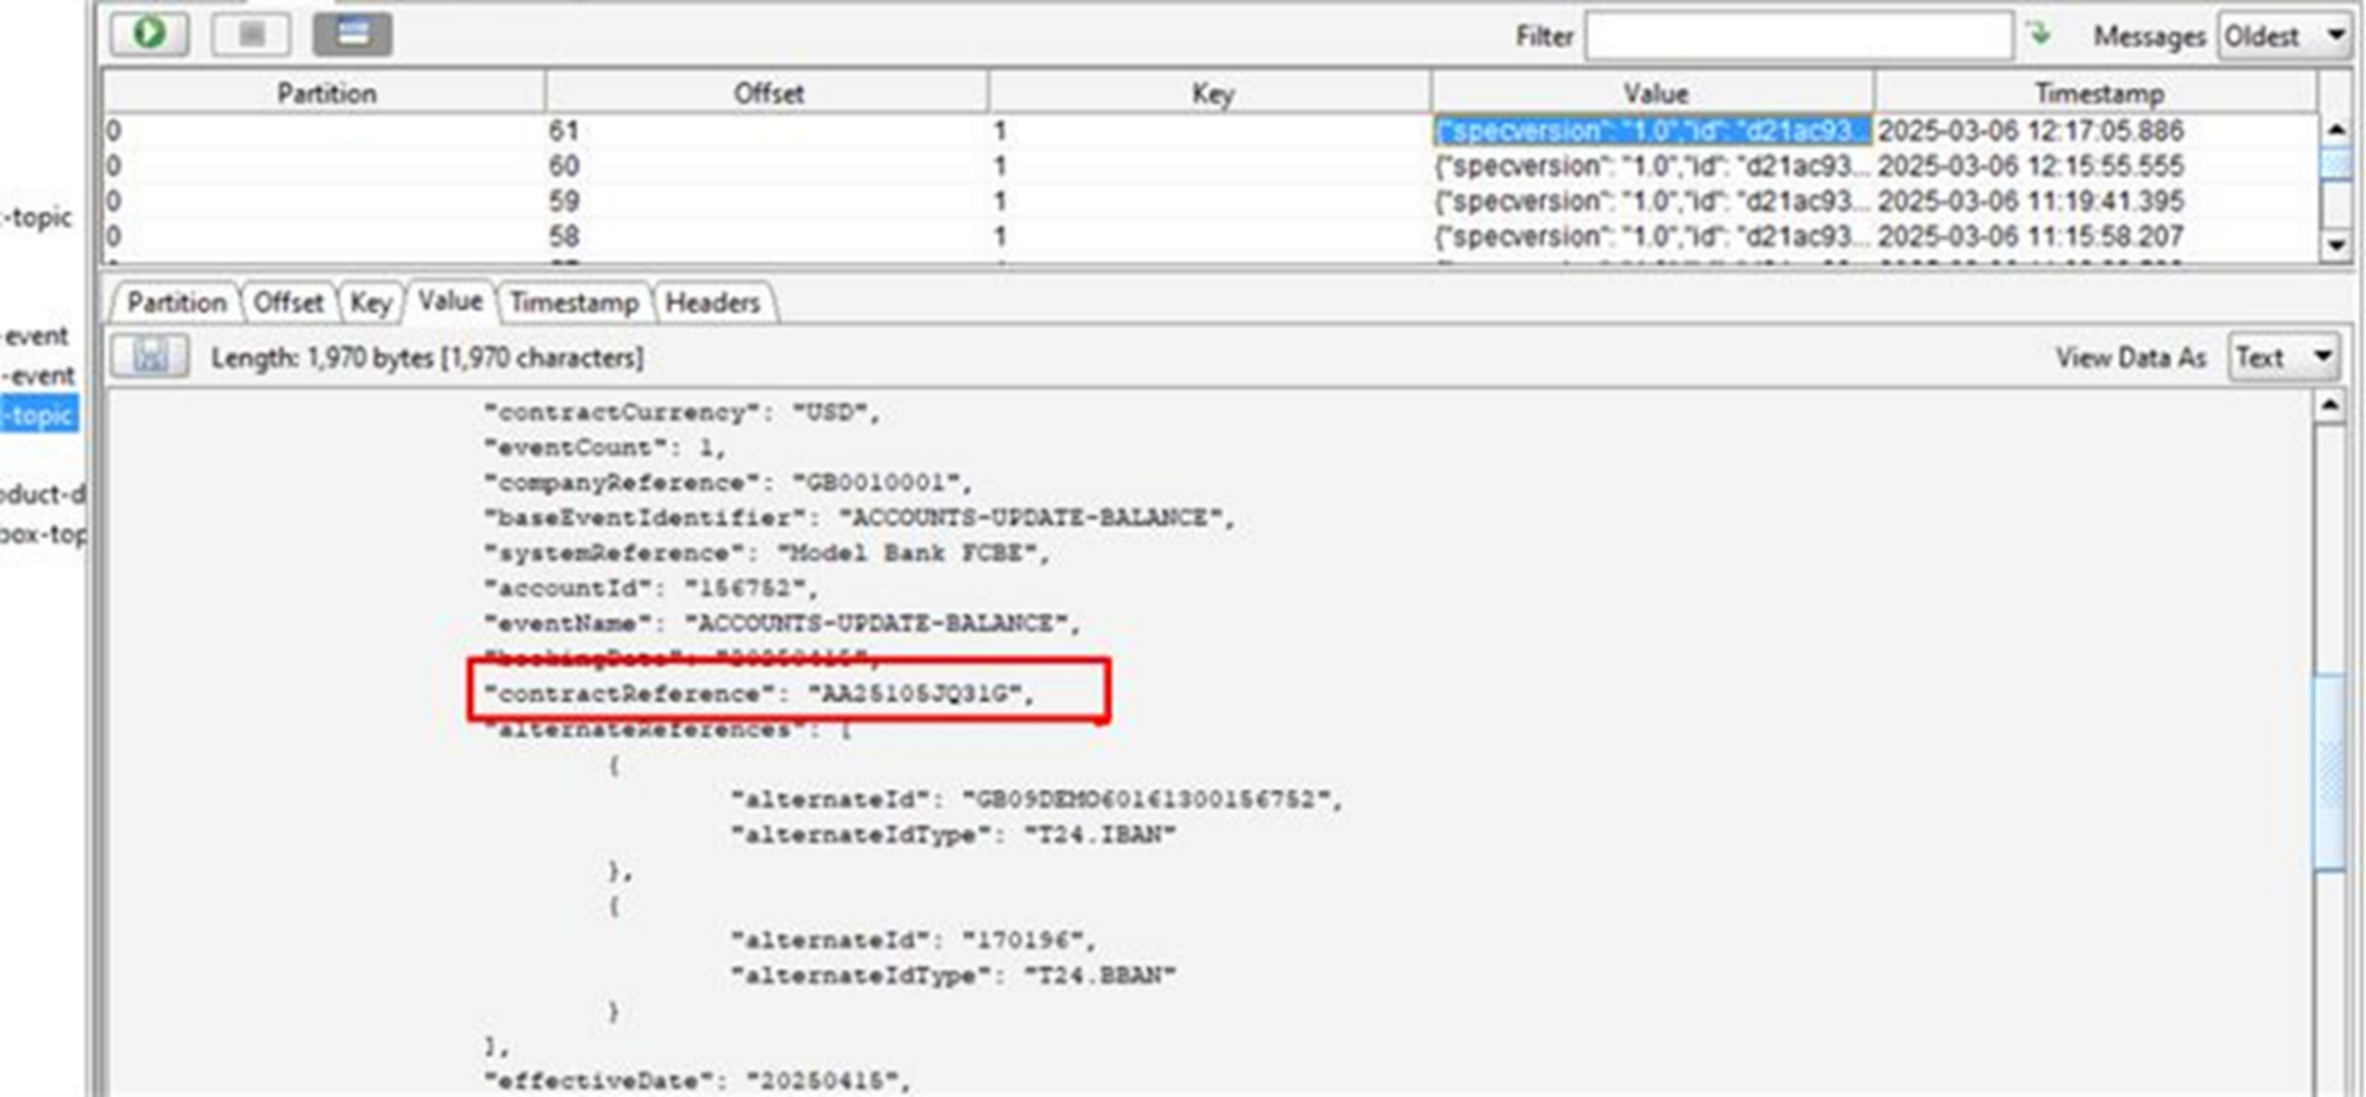
Task: Sort by the Offset column header
Action: [x=767, y=93]
